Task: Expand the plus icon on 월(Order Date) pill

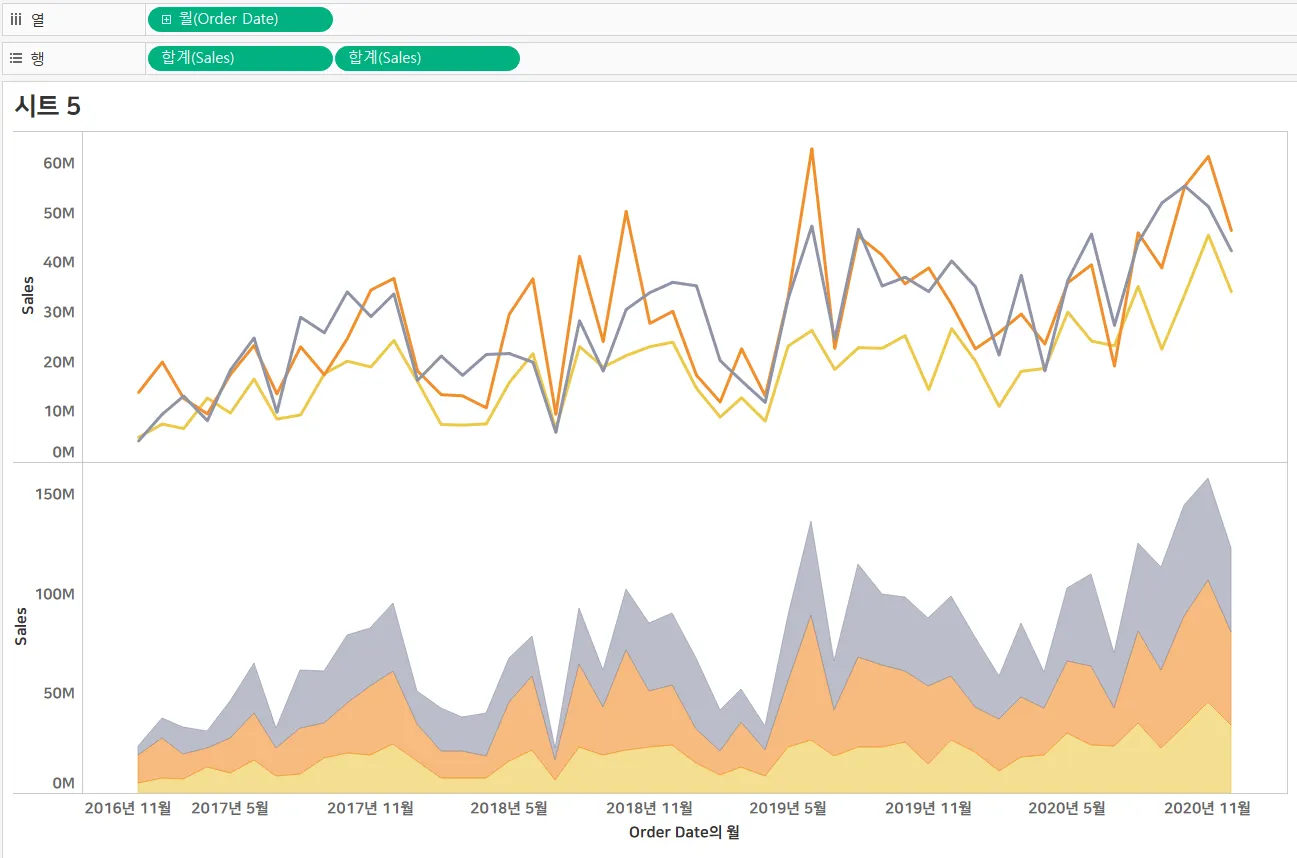Action: pyautogui.click(x=166, y=19)
